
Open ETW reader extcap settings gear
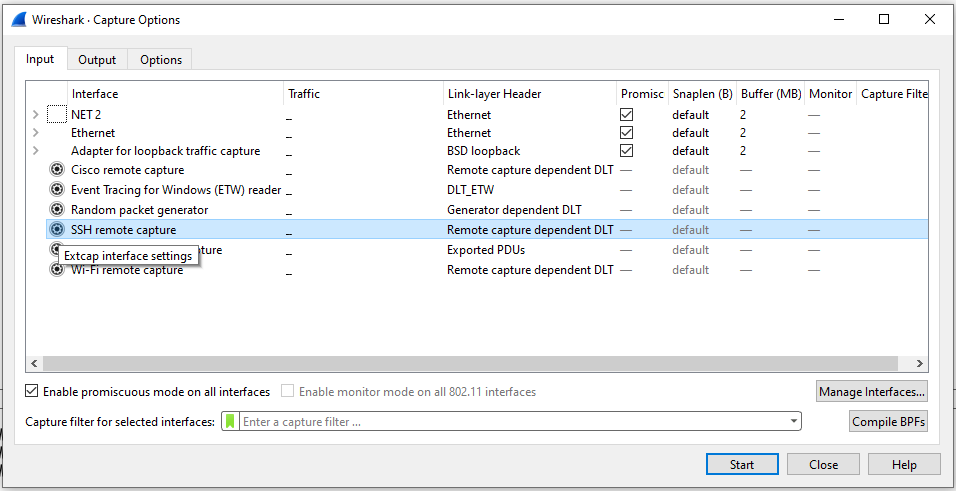57,190
